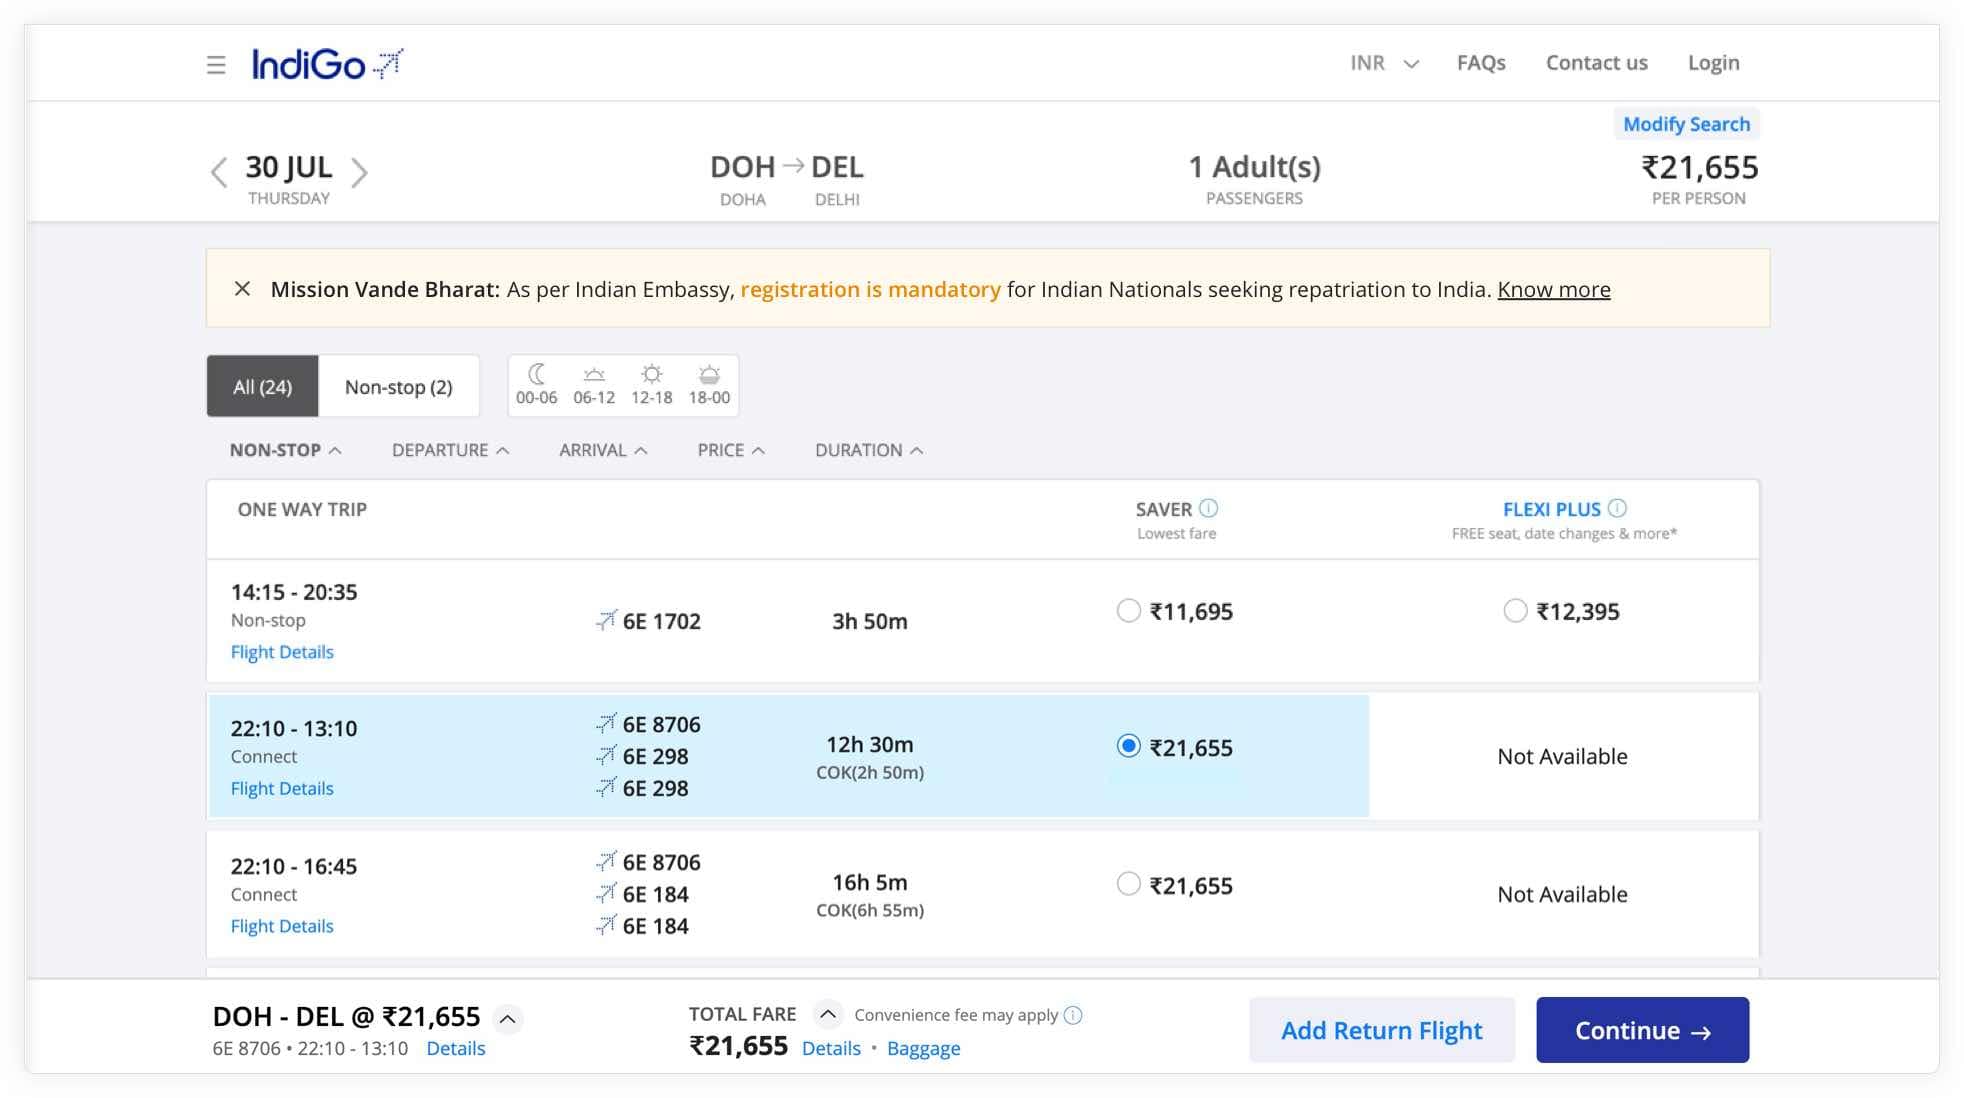
Task: Sort flights by Price
Action: pyautogui.click(x=731, y=450)
